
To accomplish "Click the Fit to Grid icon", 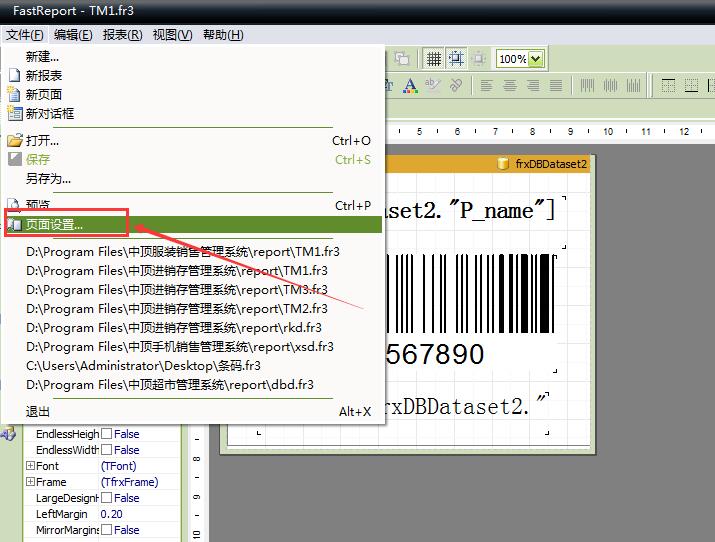I will (478, 59).
